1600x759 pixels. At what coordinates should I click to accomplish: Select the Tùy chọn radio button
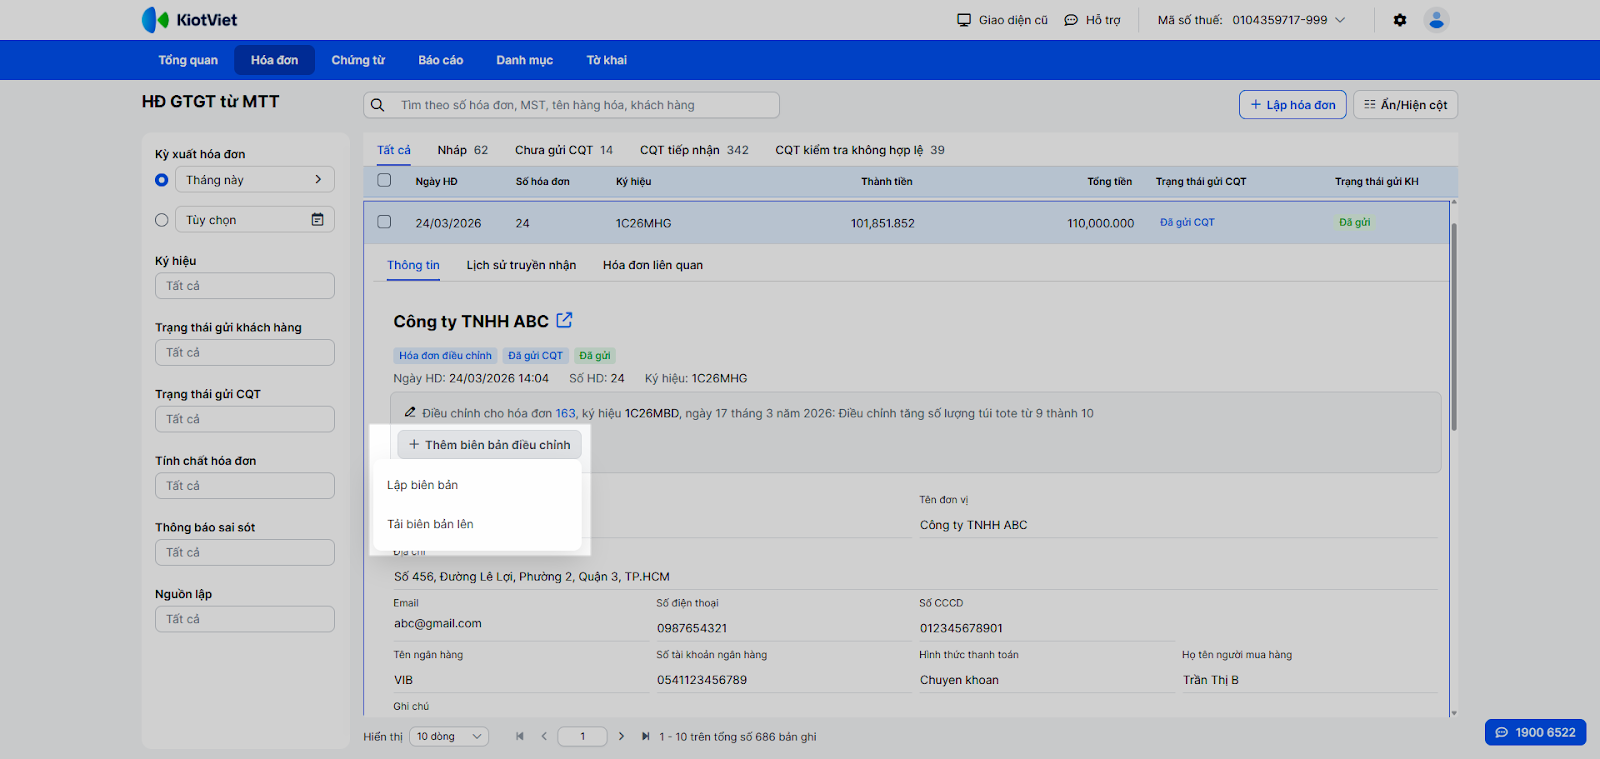(x=162, y=220)
